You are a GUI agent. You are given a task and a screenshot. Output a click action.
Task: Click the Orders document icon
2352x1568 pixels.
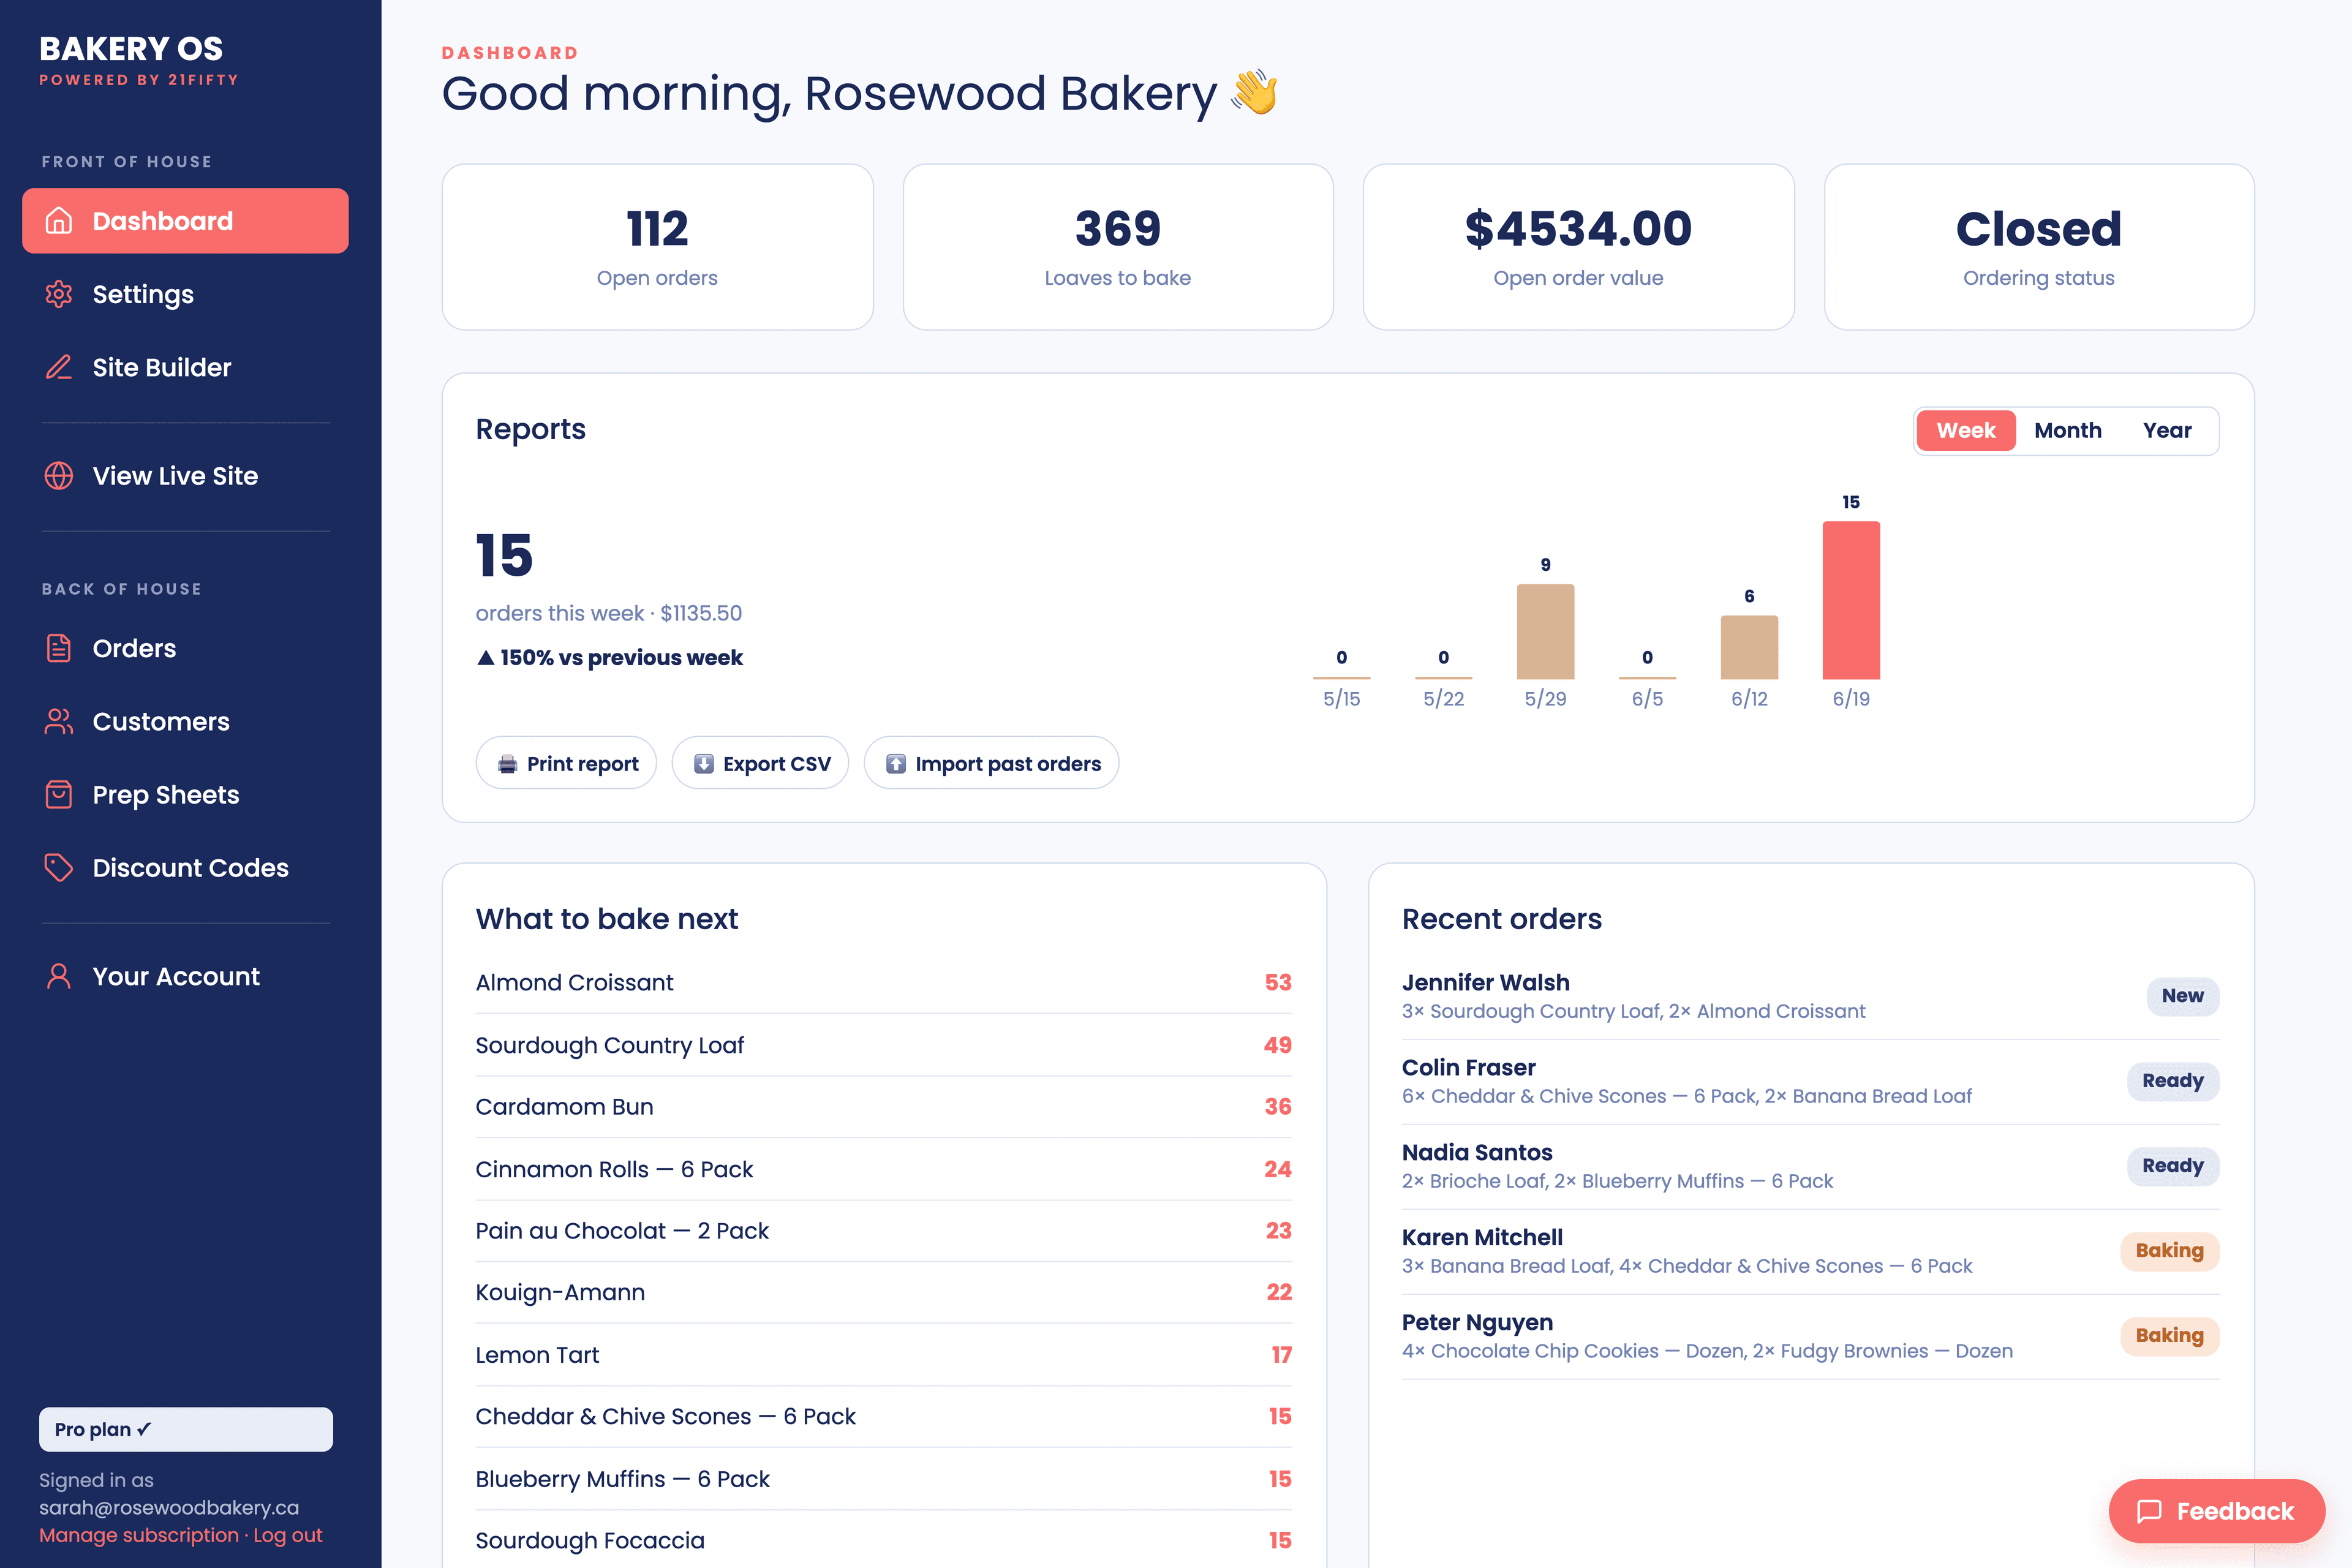point(59,648)
